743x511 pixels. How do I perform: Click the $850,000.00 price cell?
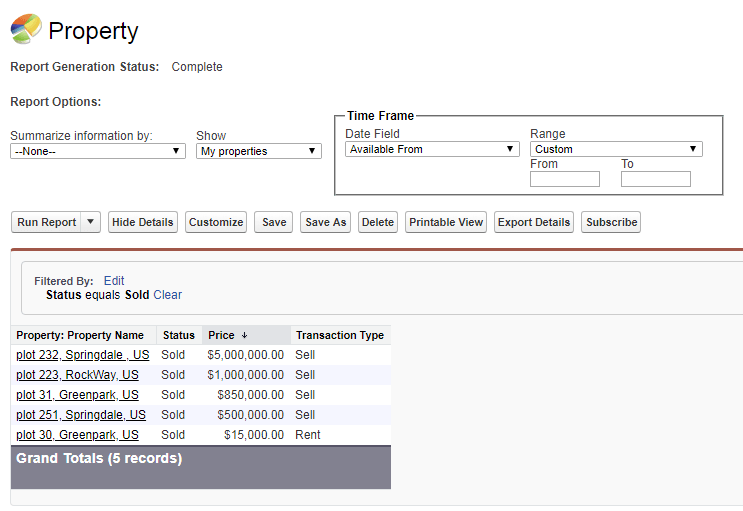250,395
